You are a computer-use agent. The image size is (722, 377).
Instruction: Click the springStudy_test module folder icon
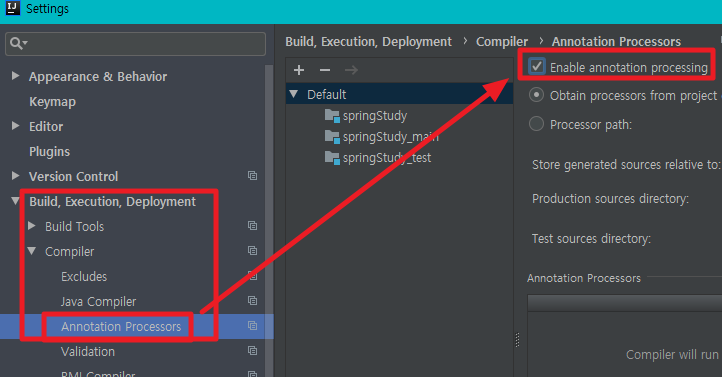coord(332,158)
